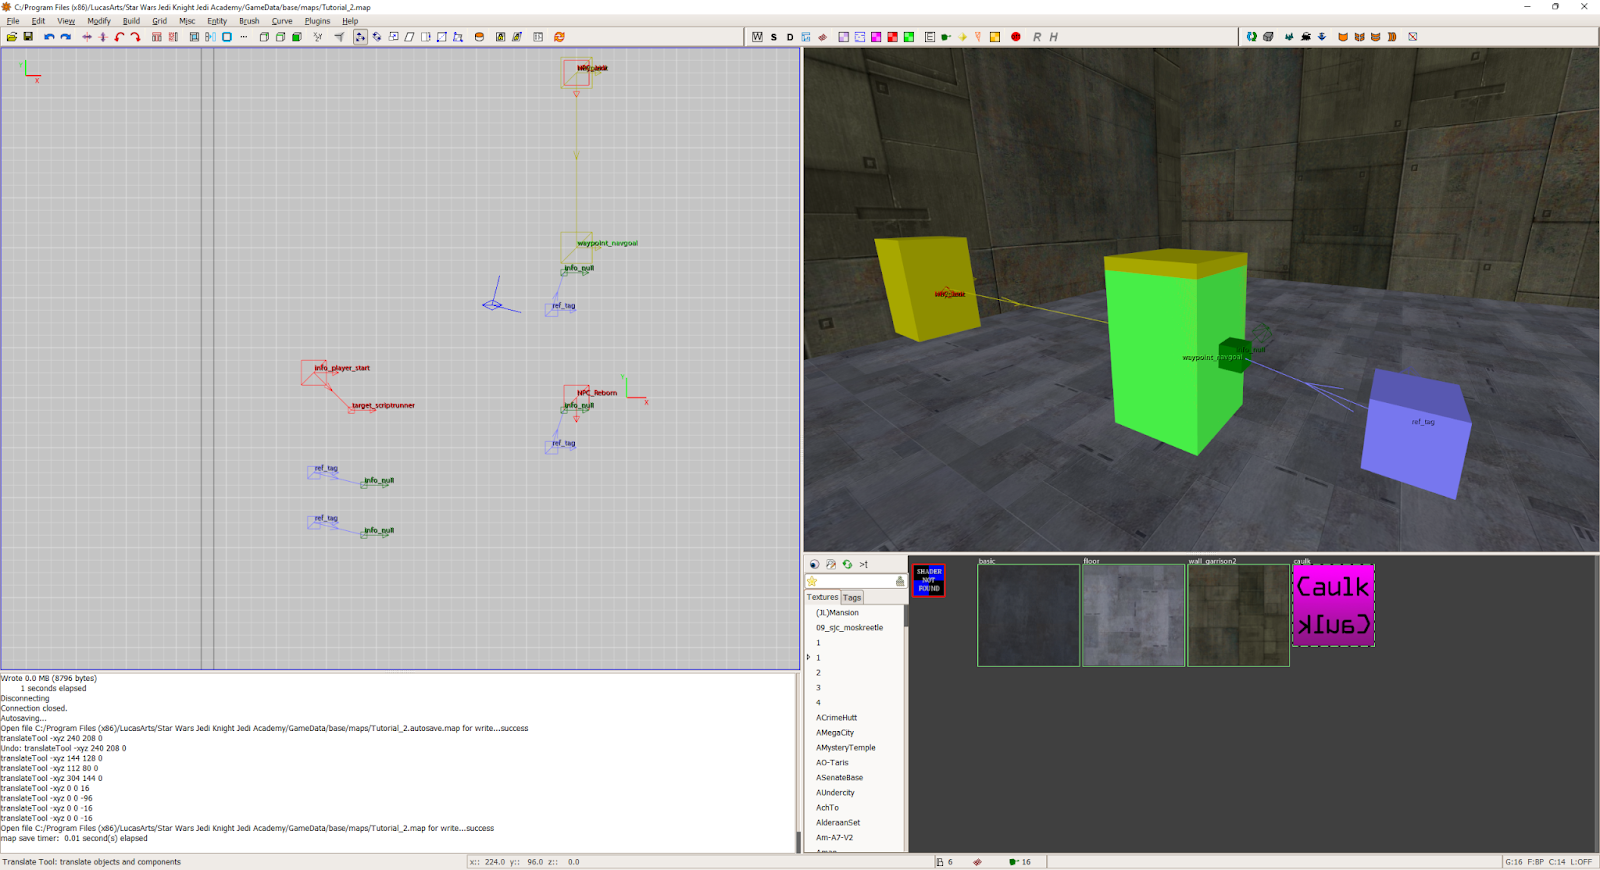Toggle the W filter button

[757, 37]
